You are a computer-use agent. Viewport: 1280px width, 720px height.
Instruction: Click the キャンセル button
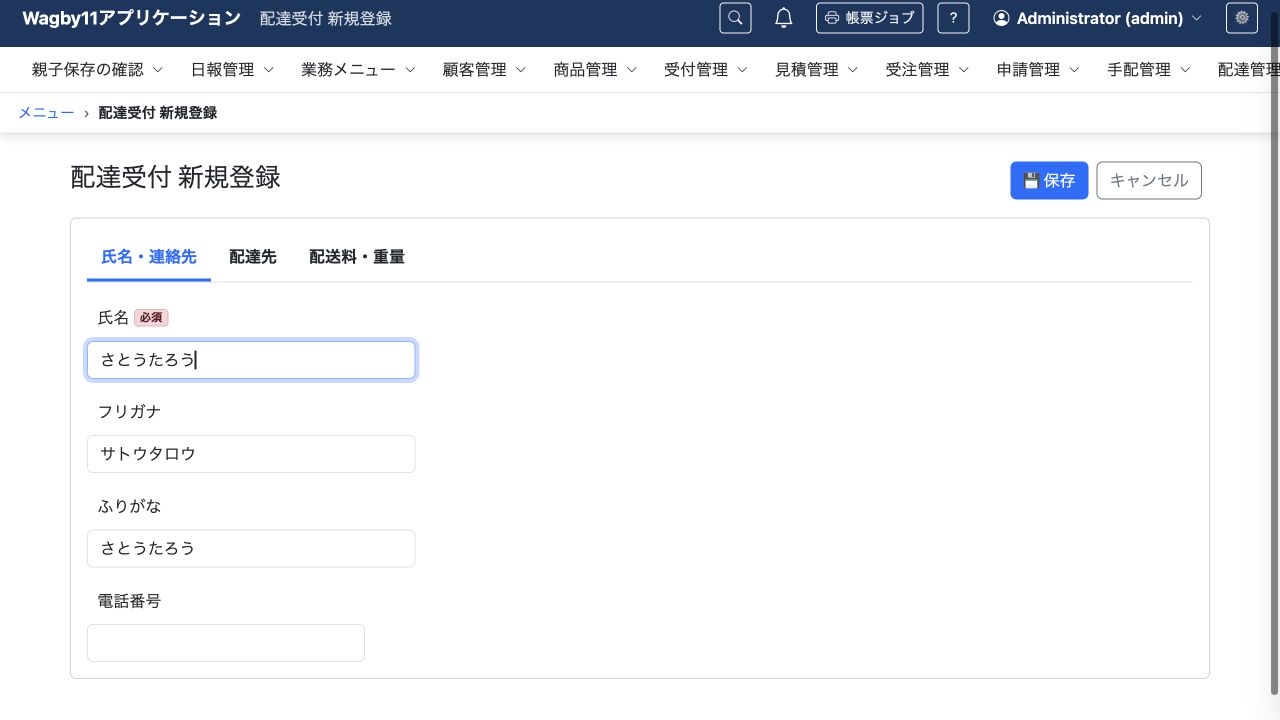pyautogui.click(x=1149, y=181)
